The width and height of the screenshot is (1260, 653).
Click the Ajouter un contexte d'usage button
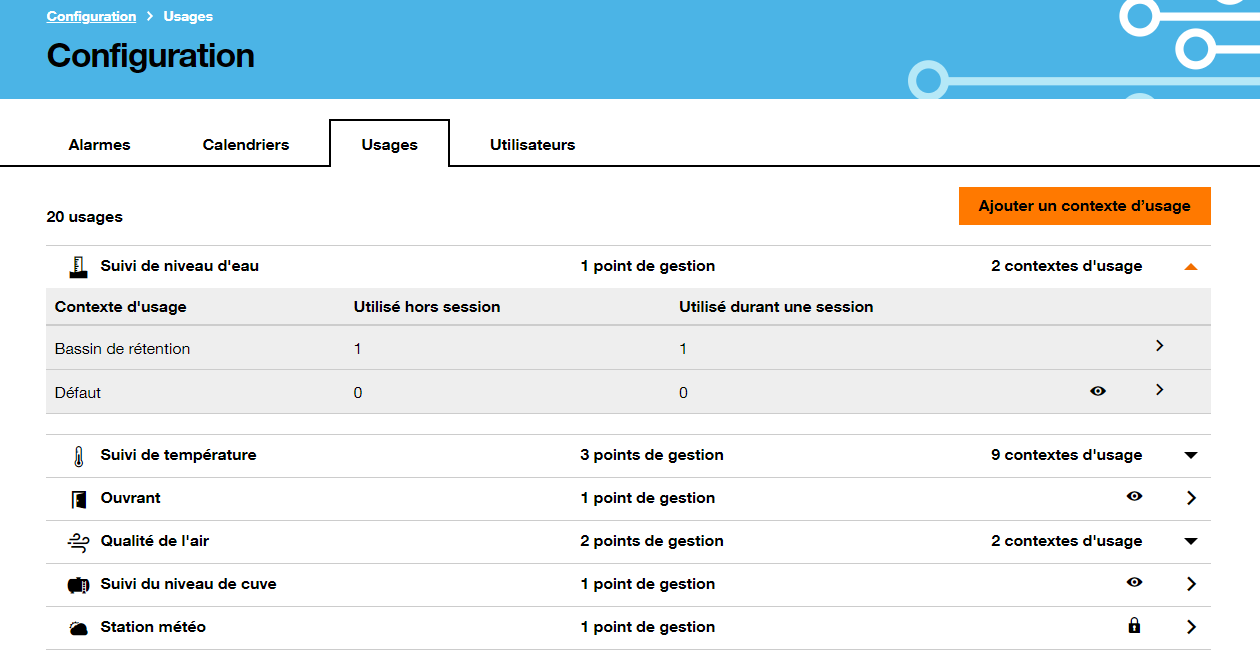[1084, 206]
